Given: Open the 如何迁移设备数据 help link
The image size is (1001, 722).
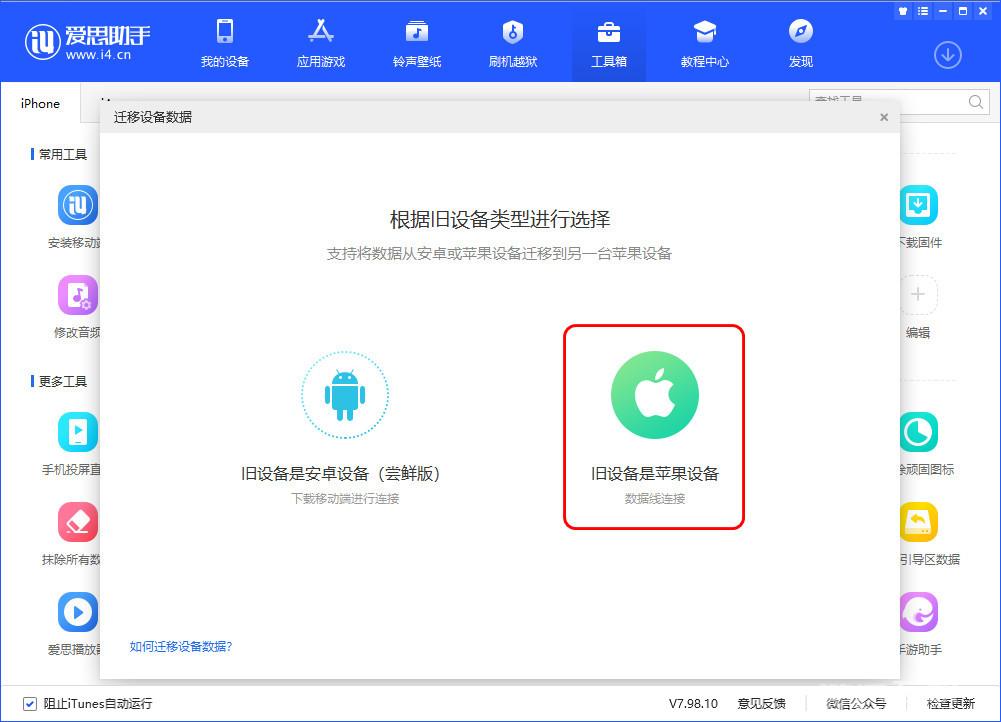Looking at the screenshot, I should pyautogui.click(x=180, y=647).
